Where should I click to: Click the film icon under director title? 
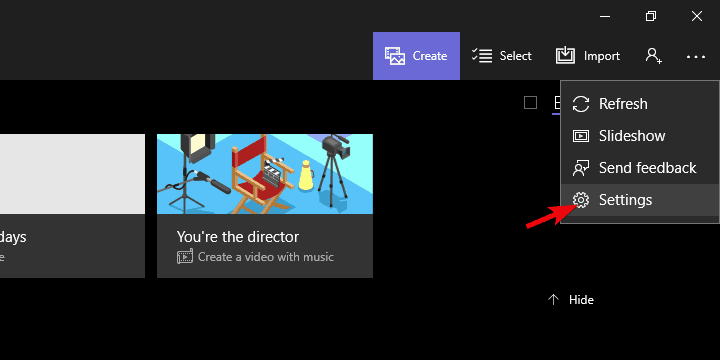(x=185, y=257)
